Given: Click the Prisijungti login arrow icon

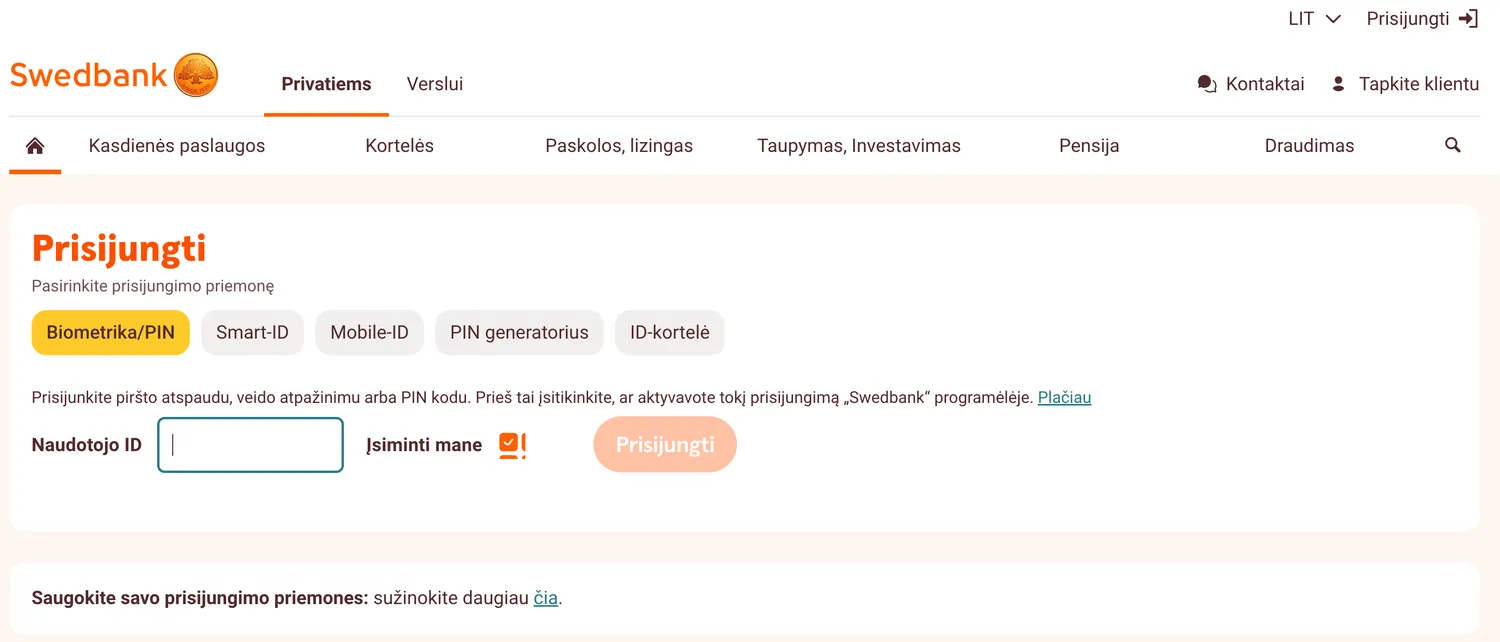Looking at the screenshot, I should (1468, 17).
